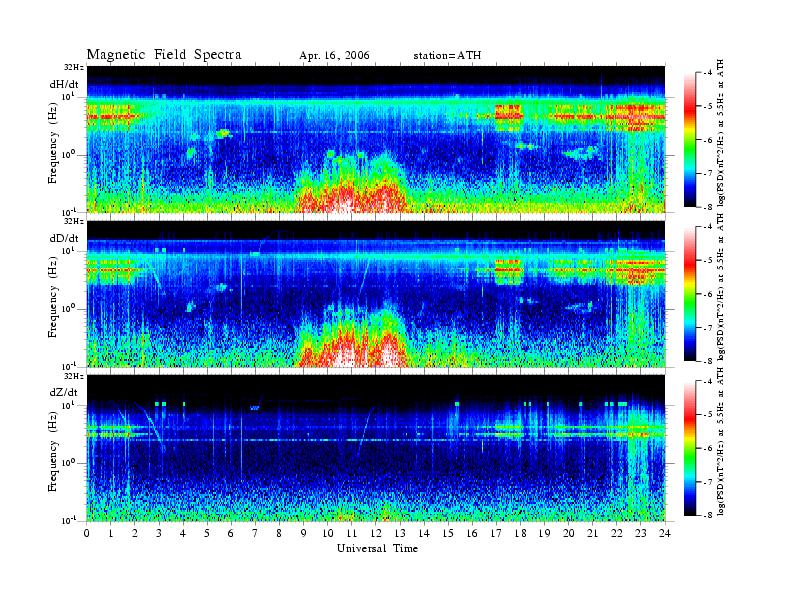
Task: Click hour '18' on the time axis
Action: tap(521, 534)
